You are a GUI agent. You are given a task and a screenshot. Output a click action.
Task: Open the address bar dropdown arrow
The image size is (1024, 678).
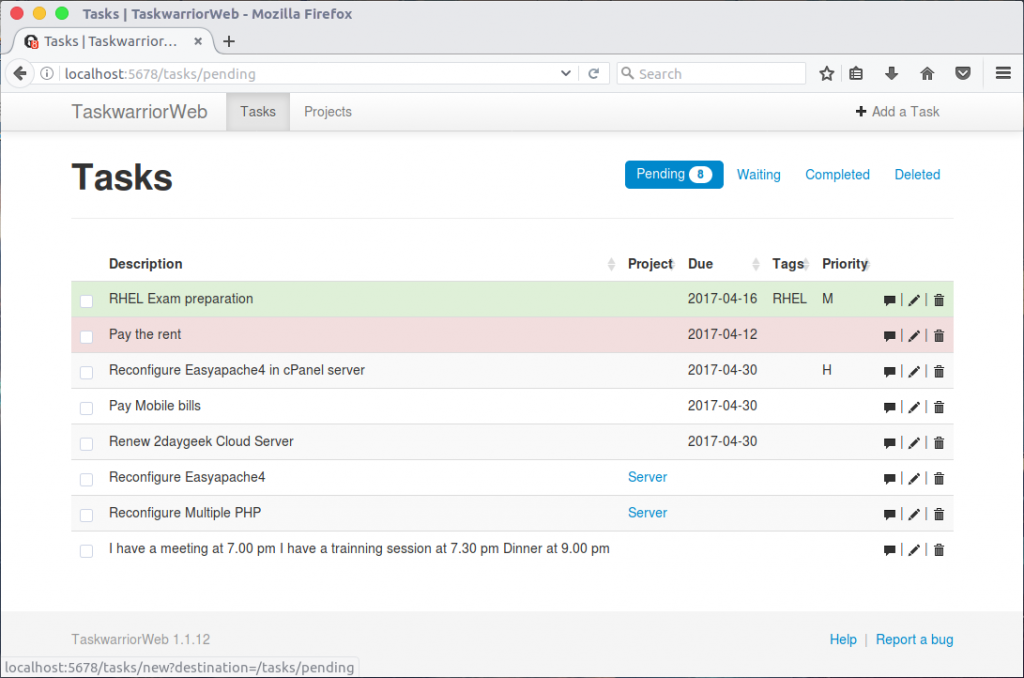tap(565, 73)
